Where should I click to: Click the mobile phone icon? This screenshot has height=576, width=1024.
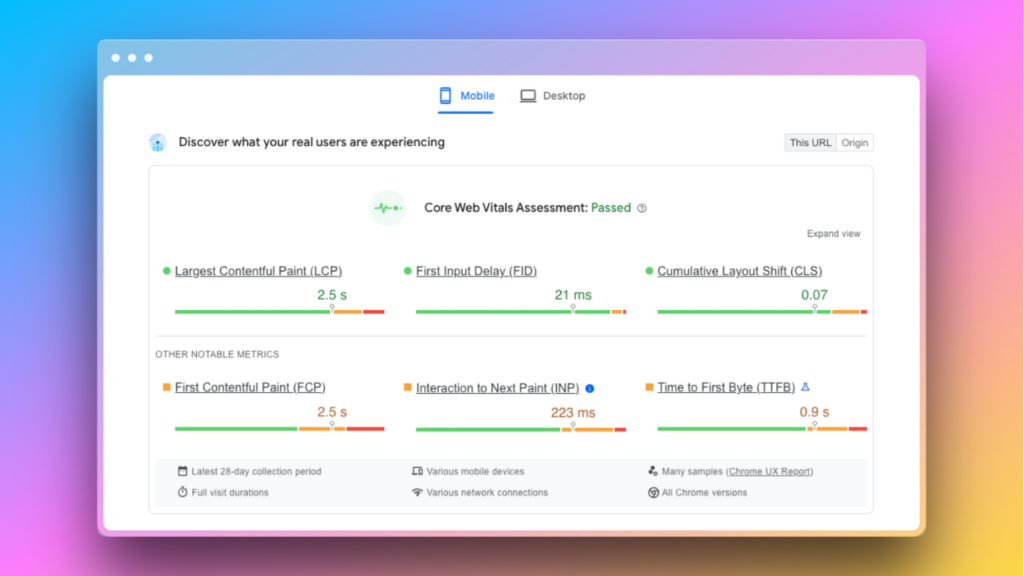click(445, 96)
